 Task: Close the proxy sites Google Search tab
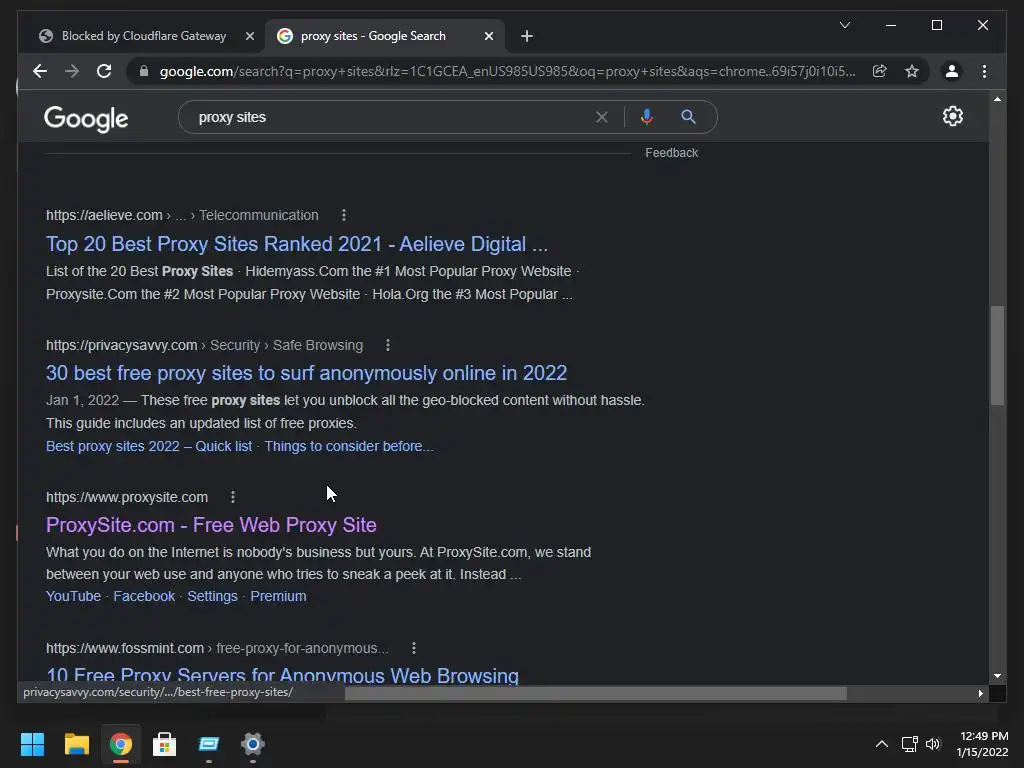[488, 36]
